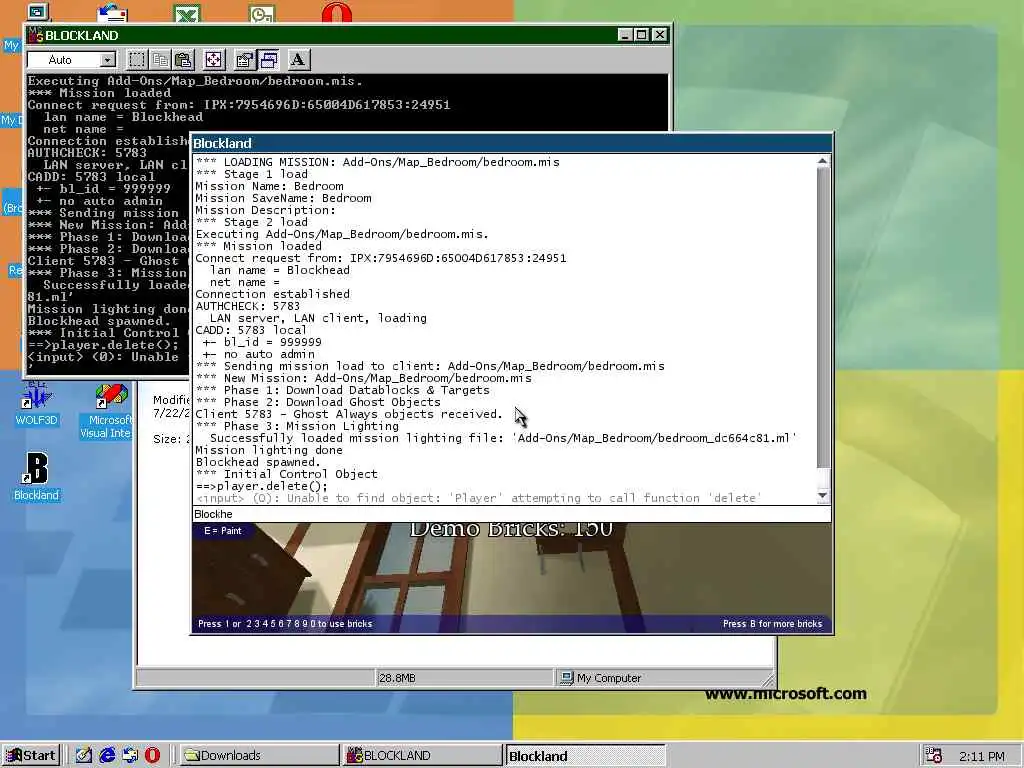Launch Internet Explorer from Quick Launch
The height and width of the screenshot is (768, 1024).
pos(107,756)
